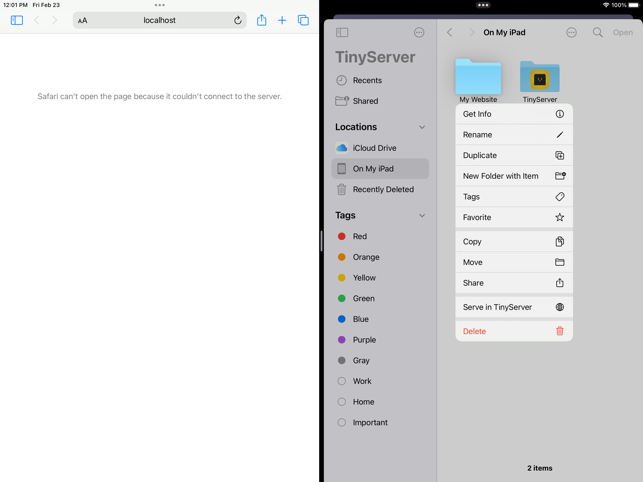Go back in Safari
This screenshot has height=482, width=643.
click(x=36, y=20)
